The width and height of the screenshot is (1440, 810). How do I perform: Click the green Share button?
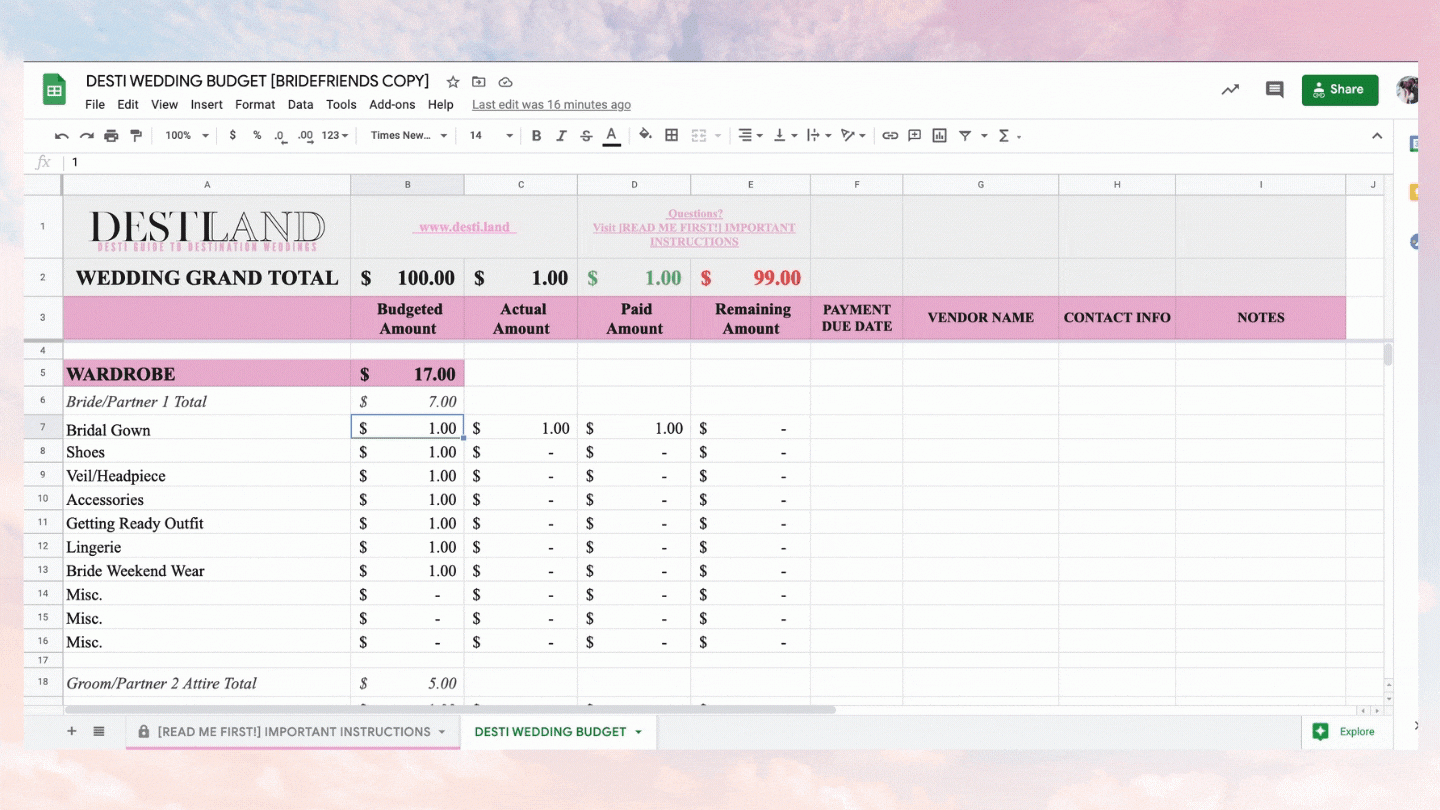[1339, 90]
